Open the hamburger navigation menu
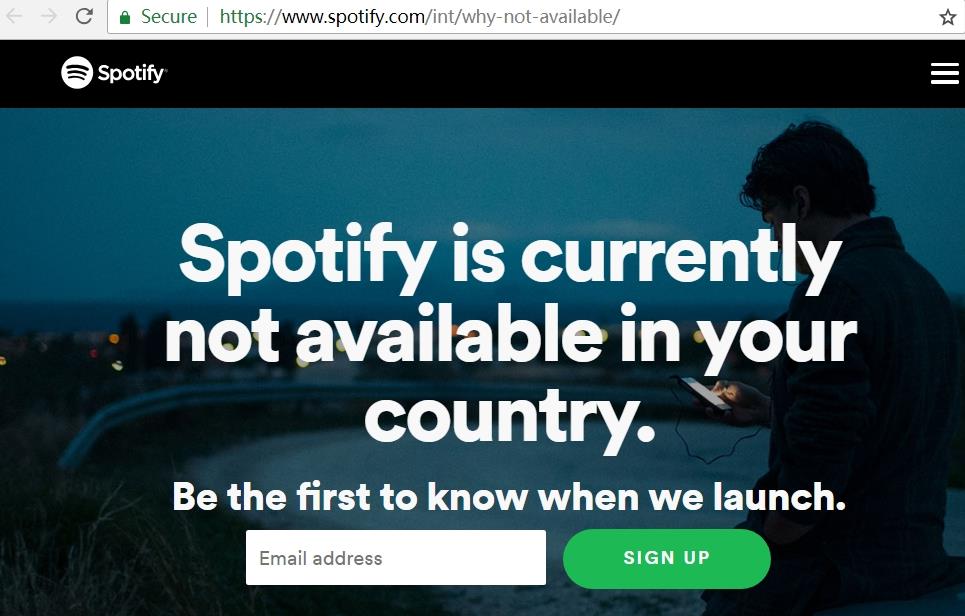 point(945,73)
